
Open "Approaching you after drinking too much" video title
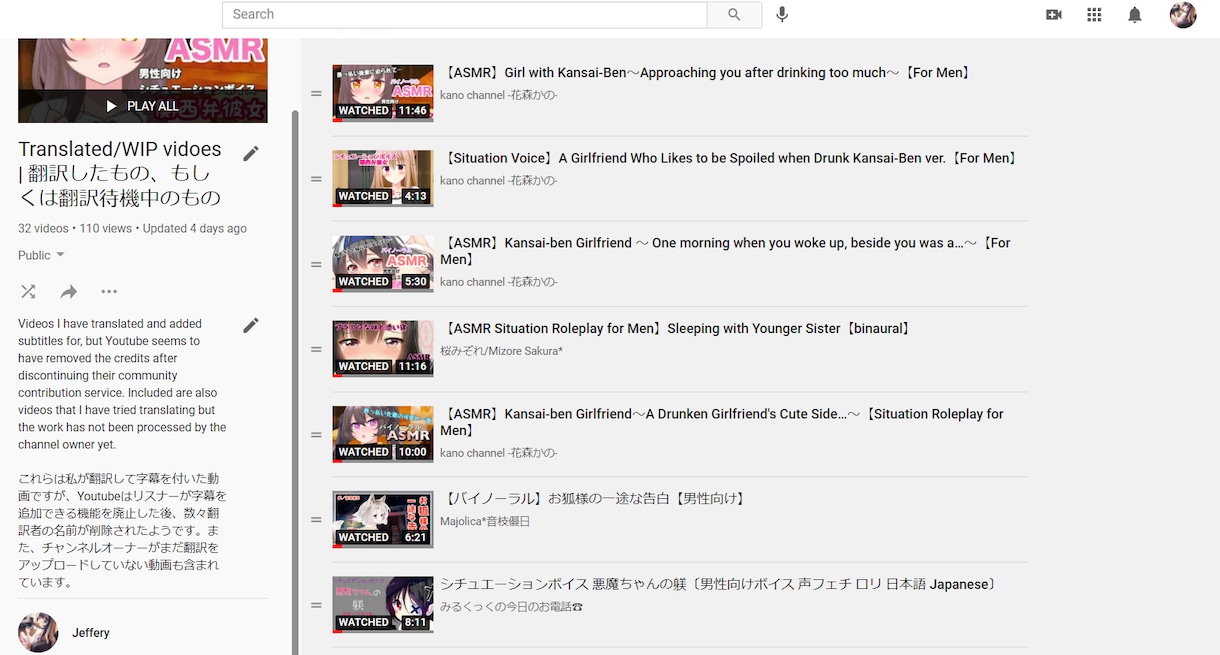click(706, 73)
